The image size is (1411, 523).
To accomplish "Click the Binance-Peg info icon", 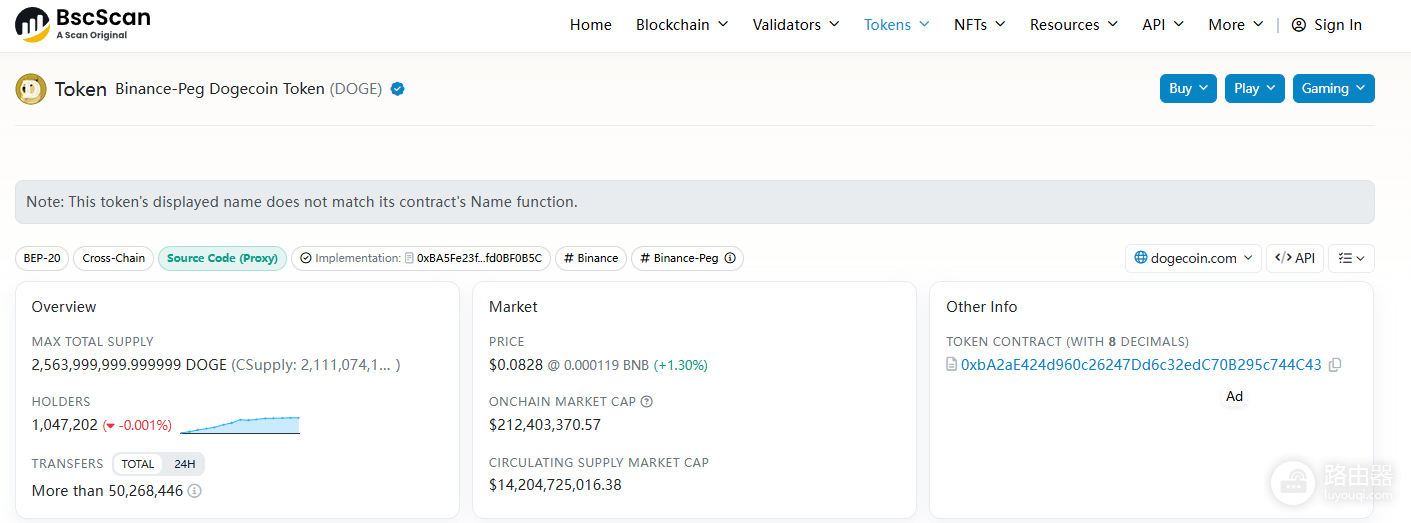I will [730, 258].
